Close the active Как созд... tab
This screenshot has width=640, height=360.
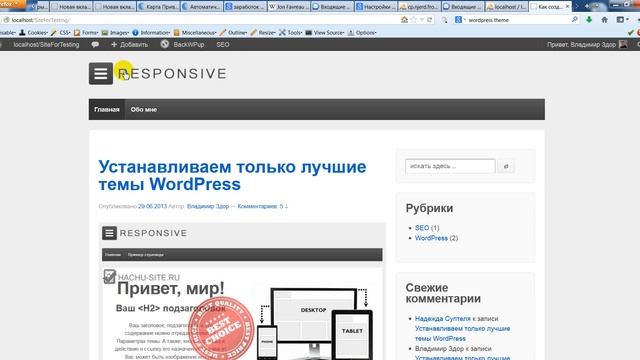click(567, 7)
